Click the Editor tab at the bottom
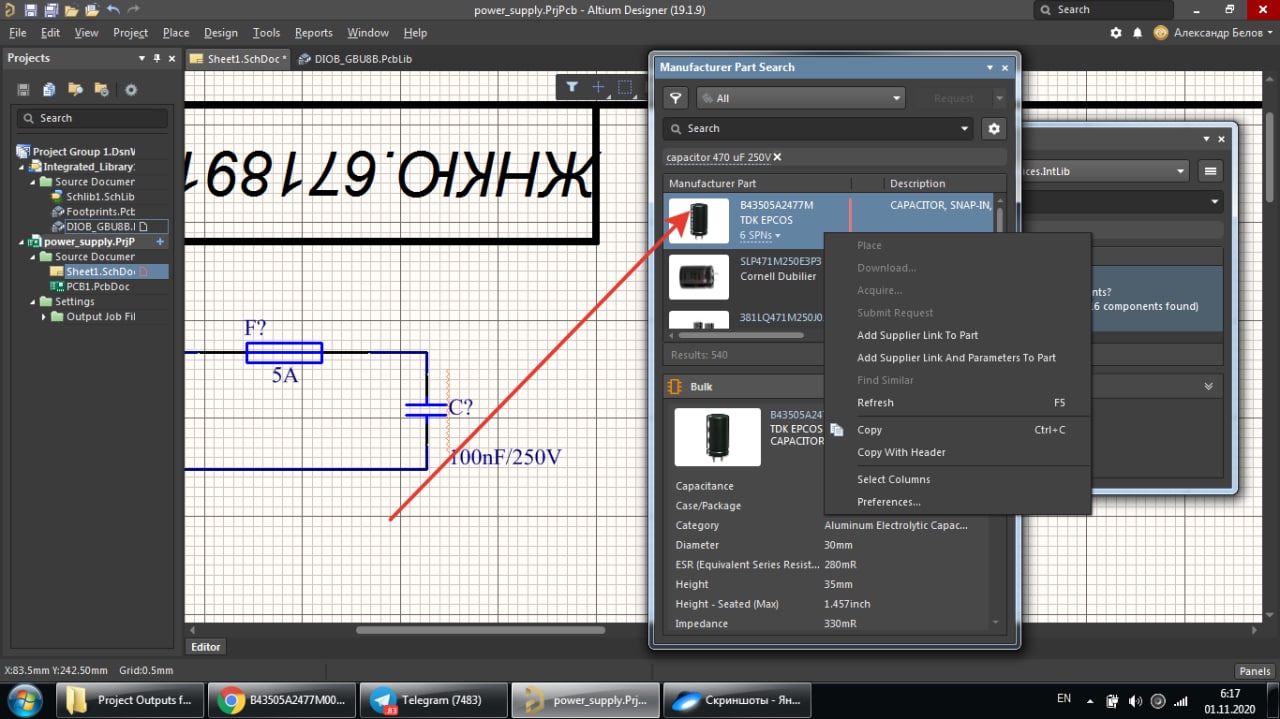The width and height of the screenshot is (1280, 719). (206, 647)
